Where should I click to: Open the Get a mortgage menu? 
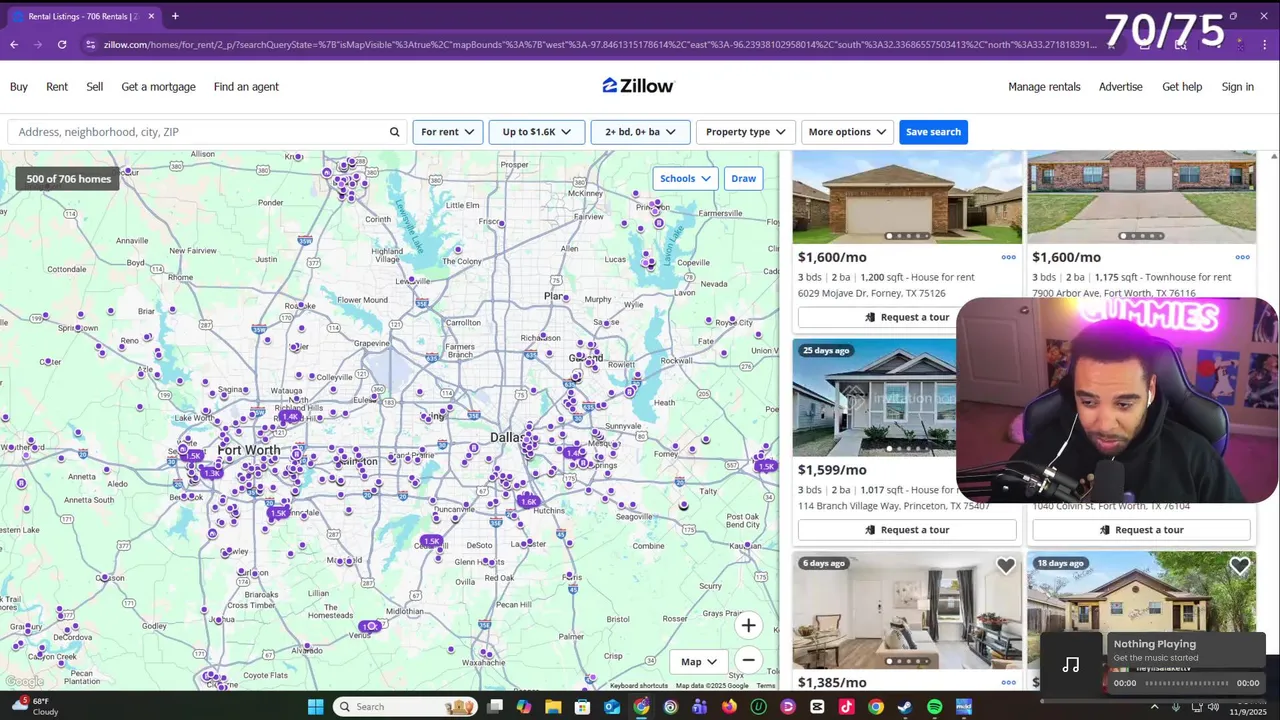tap(158, 87)
